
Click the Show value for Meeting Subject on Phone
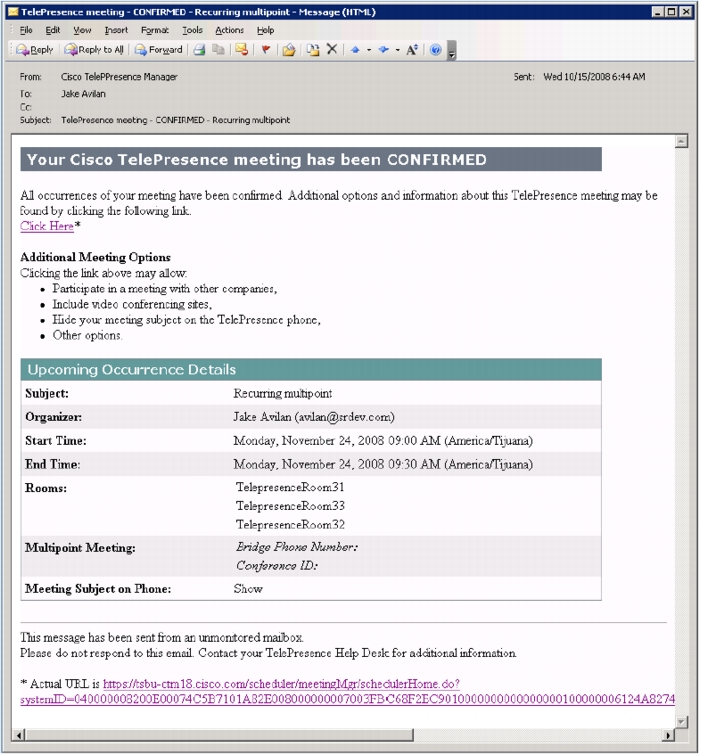[x=248, y=589]
